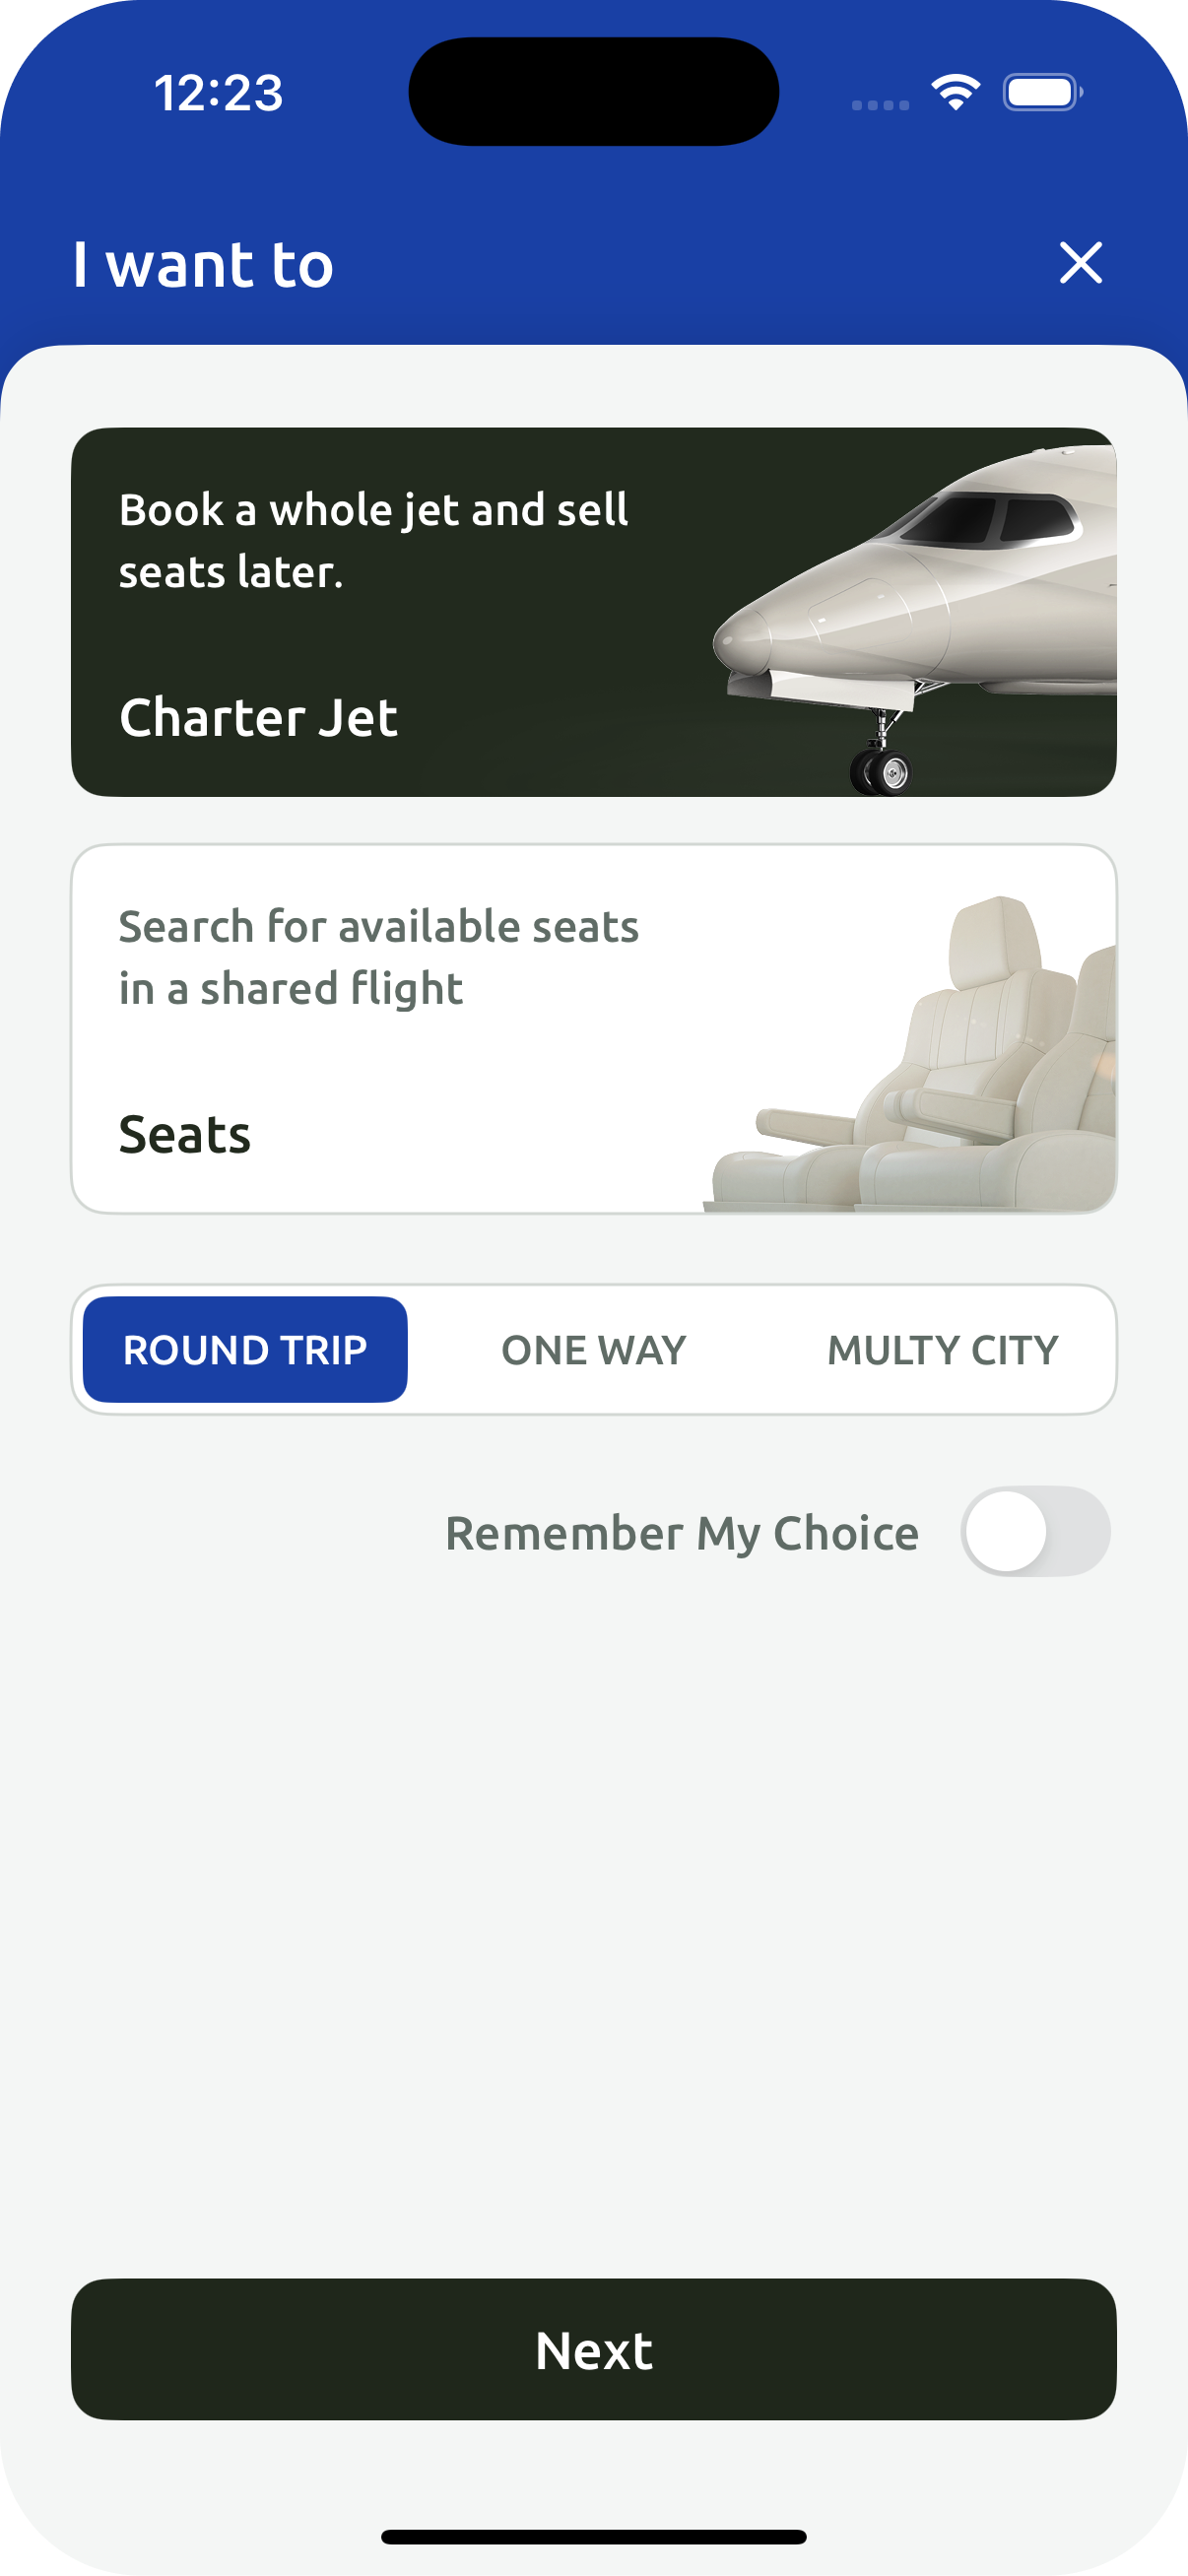Tap the battery indicator icon
The image size is (1188, 2576).
pos(1042,92)
